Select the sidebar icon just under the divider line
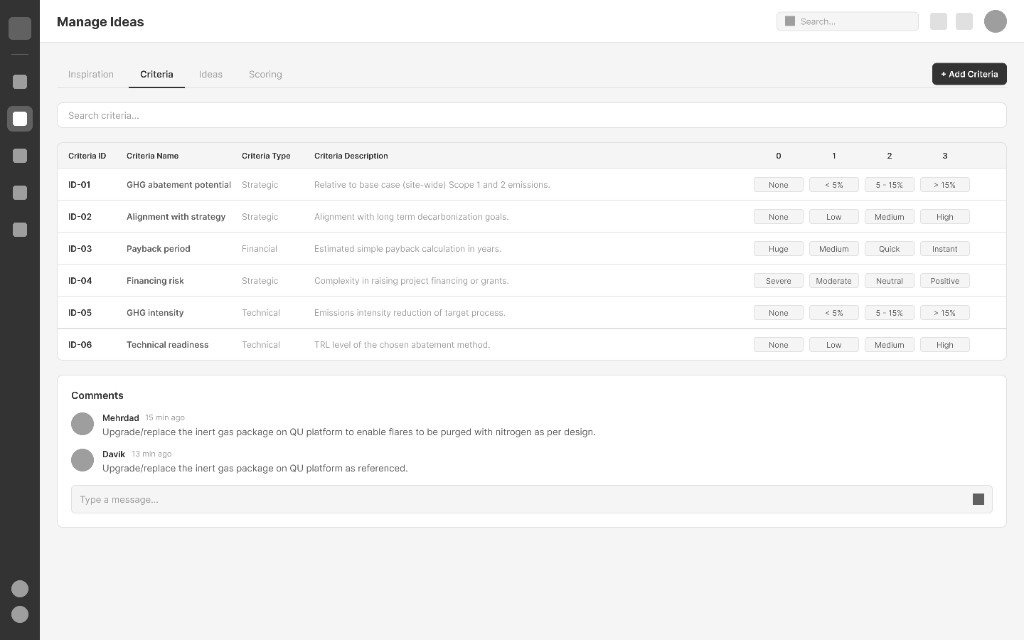 click(x=20, y=82)
